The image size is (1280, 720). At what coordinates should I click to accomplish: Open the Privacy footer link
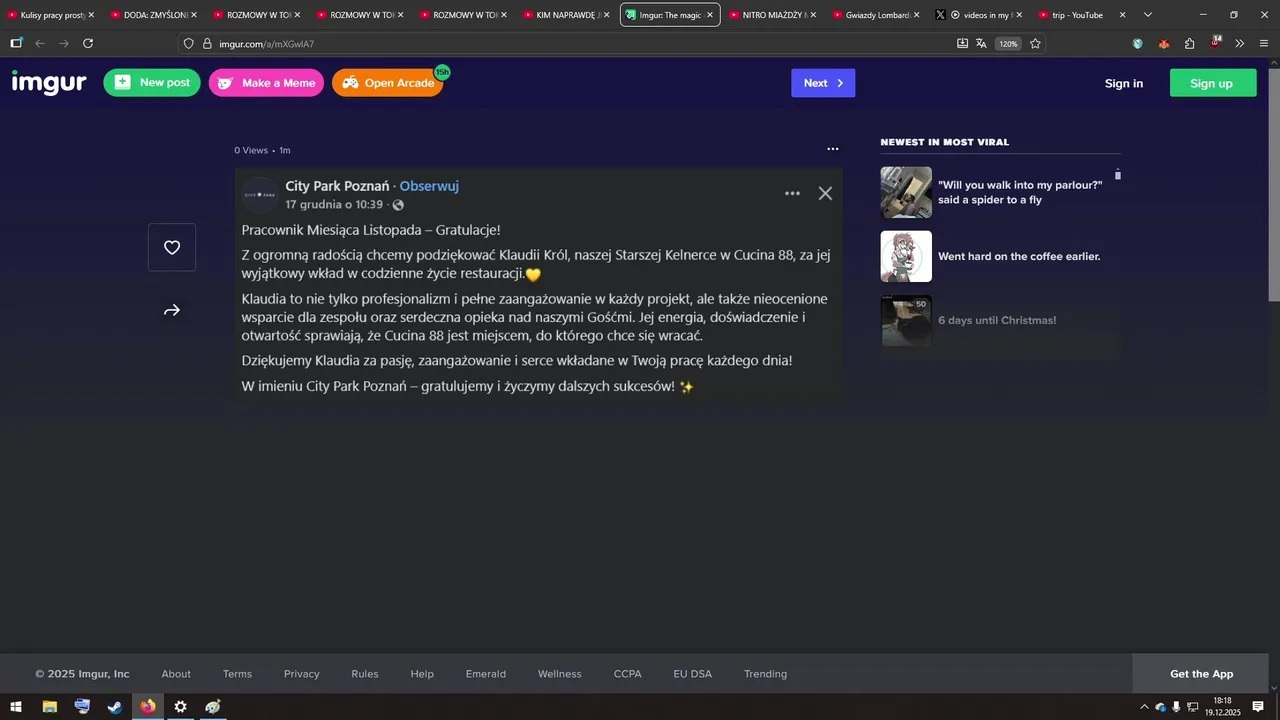(x=302, y=674)
